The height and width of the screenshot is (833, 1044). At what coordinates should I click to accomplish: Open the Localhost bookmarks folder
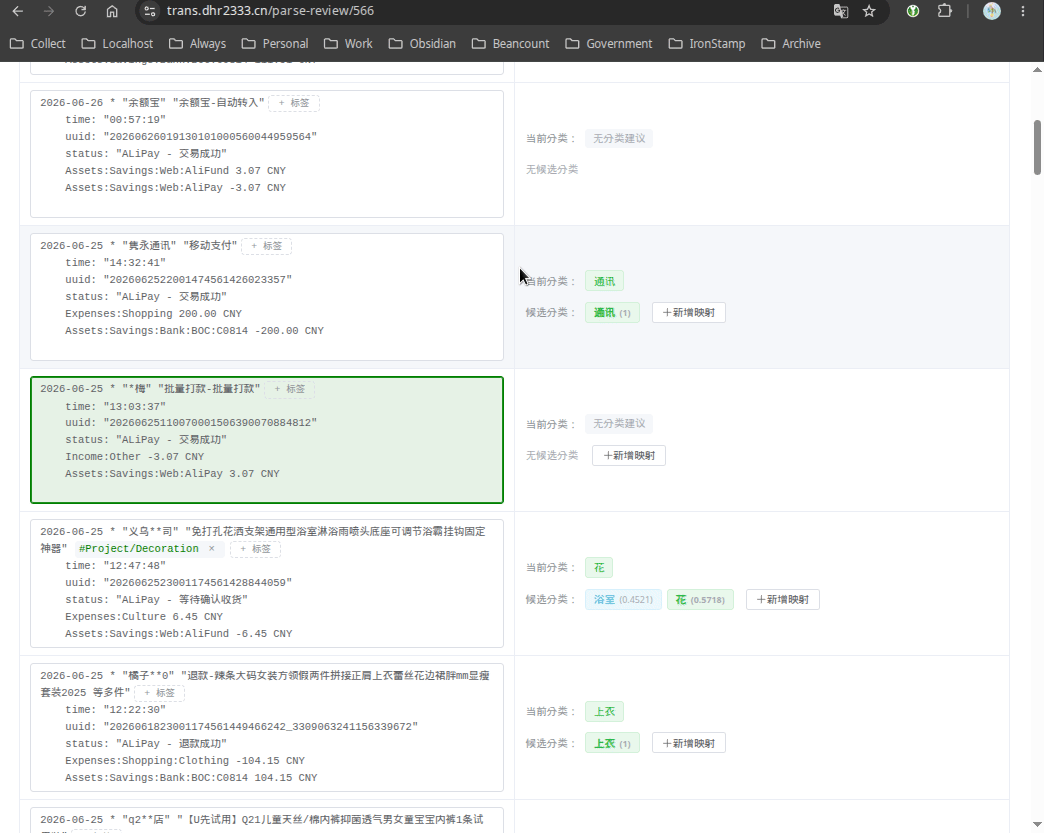pos(117,43)
